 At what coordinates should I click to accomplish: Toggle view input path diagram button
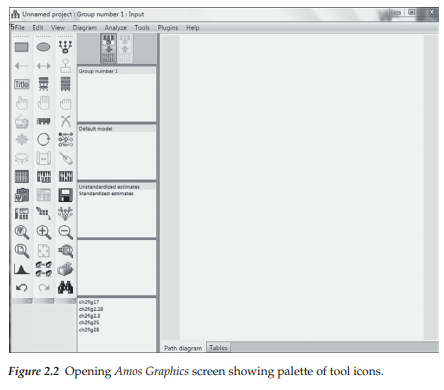[108, 49]
